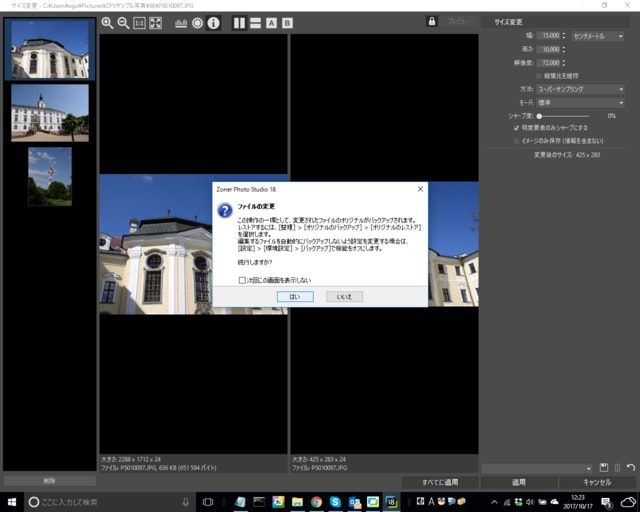Click いいえ button in the dialog
The width and height of the screenshot is (640, 512).
coord(344,297)
